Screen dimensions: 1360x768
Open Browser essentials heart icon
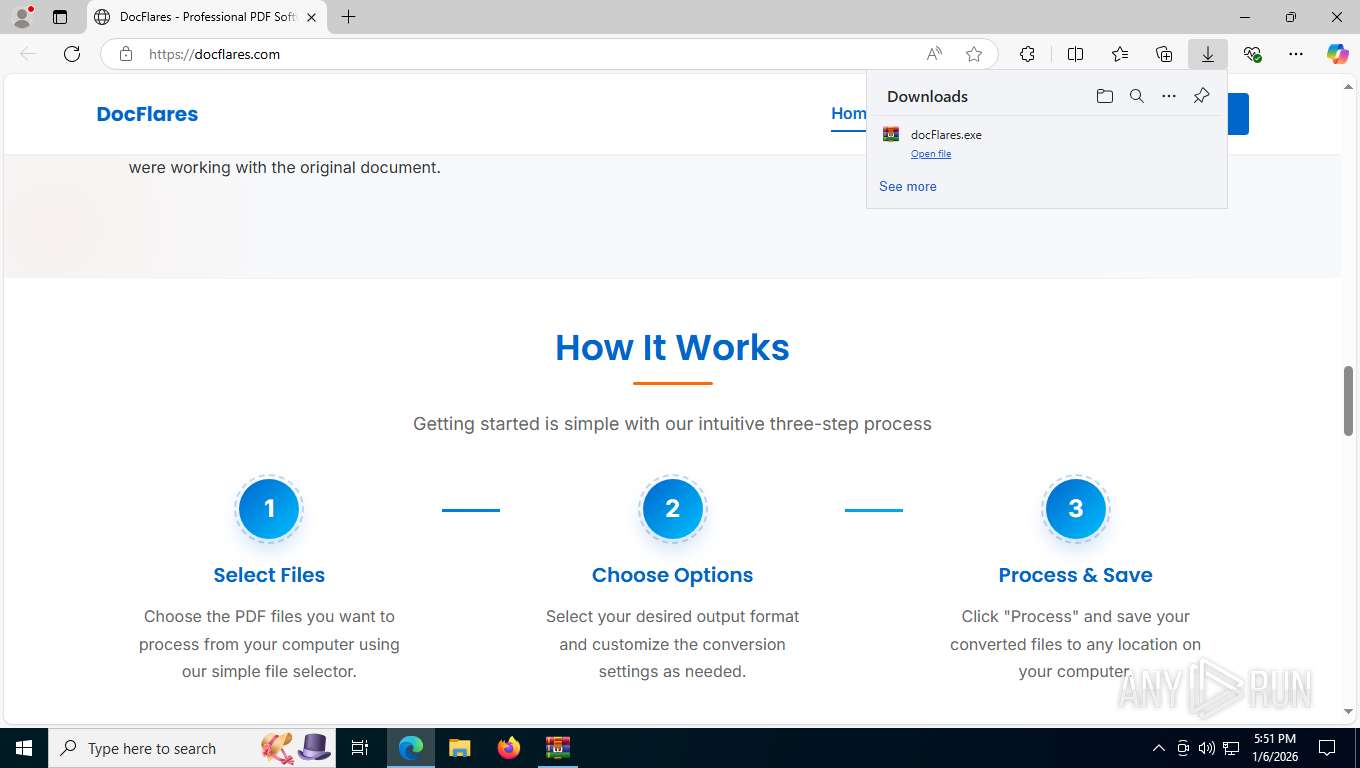[1252, 54]
